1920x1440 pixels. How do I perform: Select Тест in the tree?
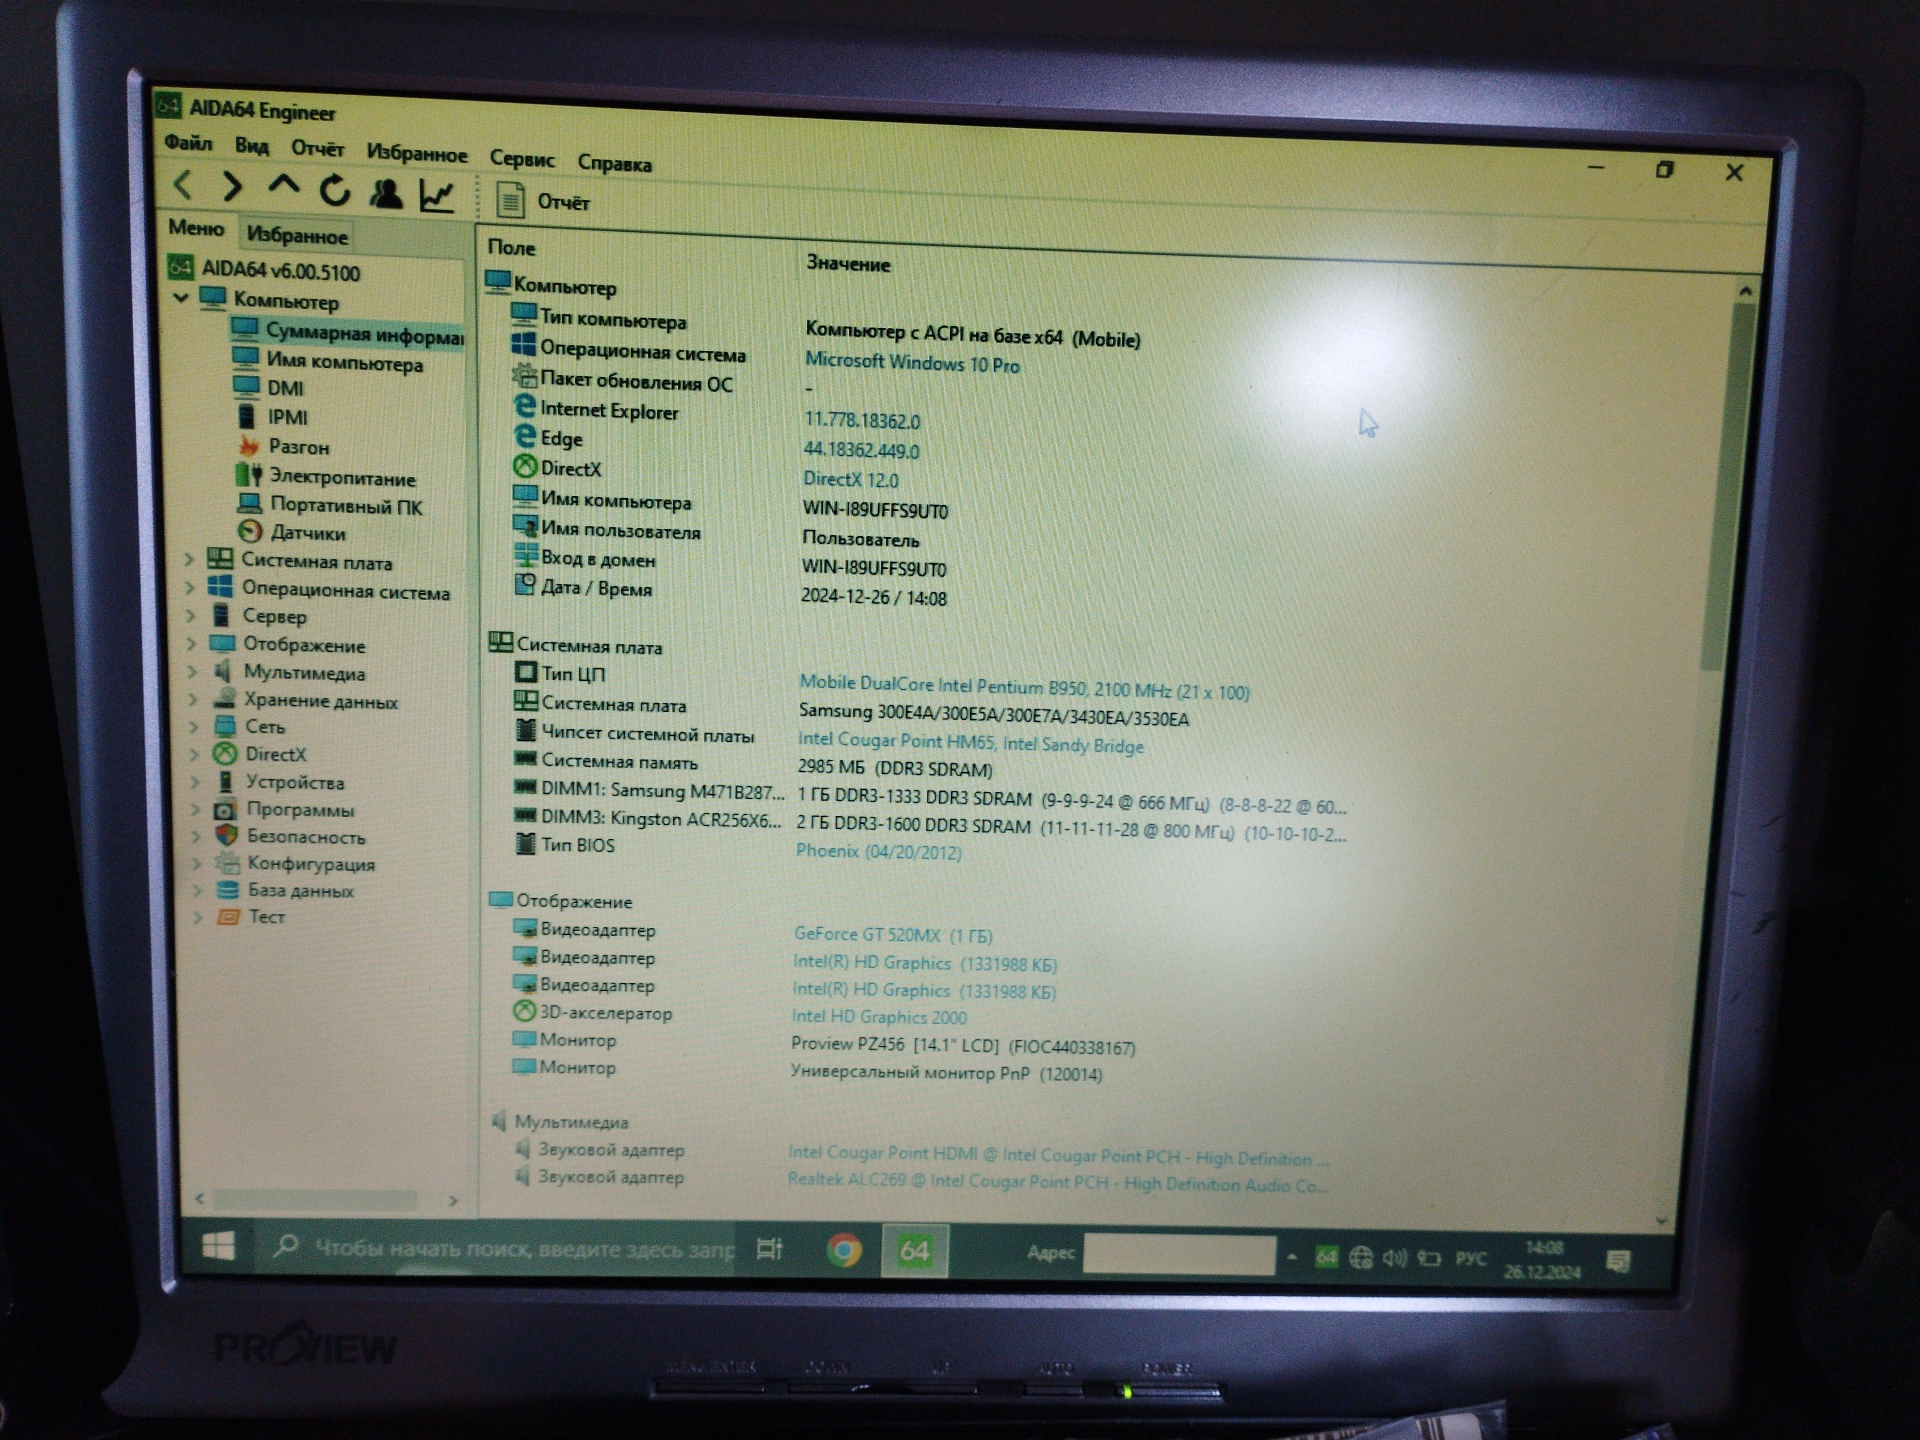(x=267, y=916)
